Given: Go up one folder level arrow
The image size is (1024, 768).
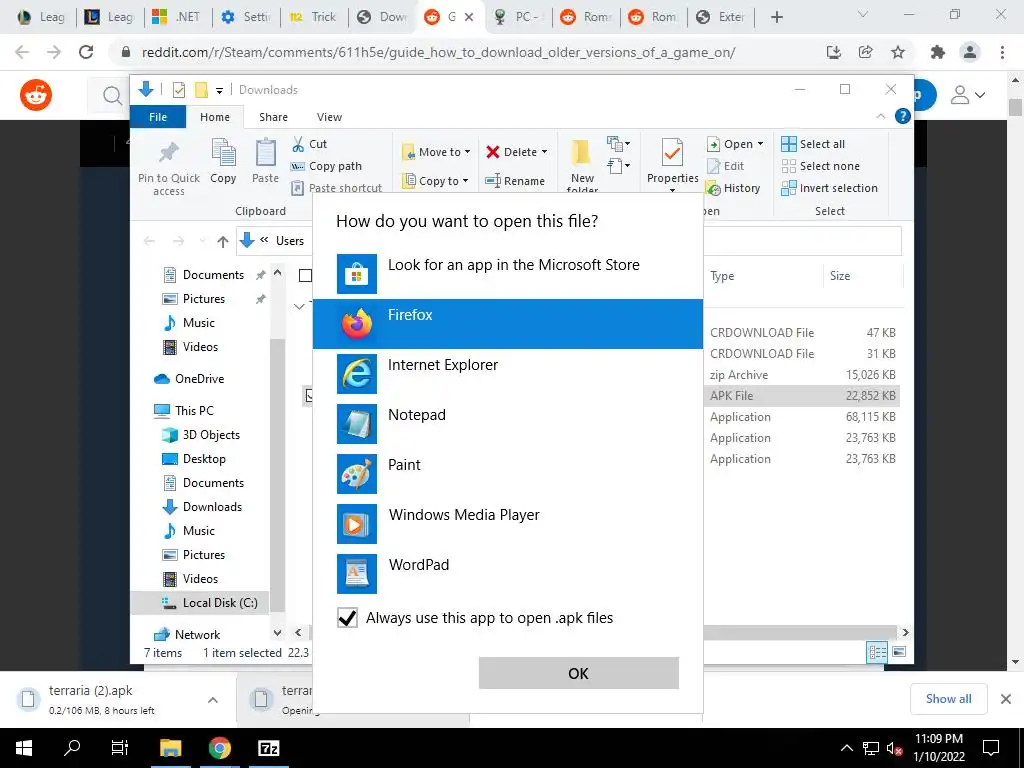Looking at the screenshot, I should (x=223, y=242).
